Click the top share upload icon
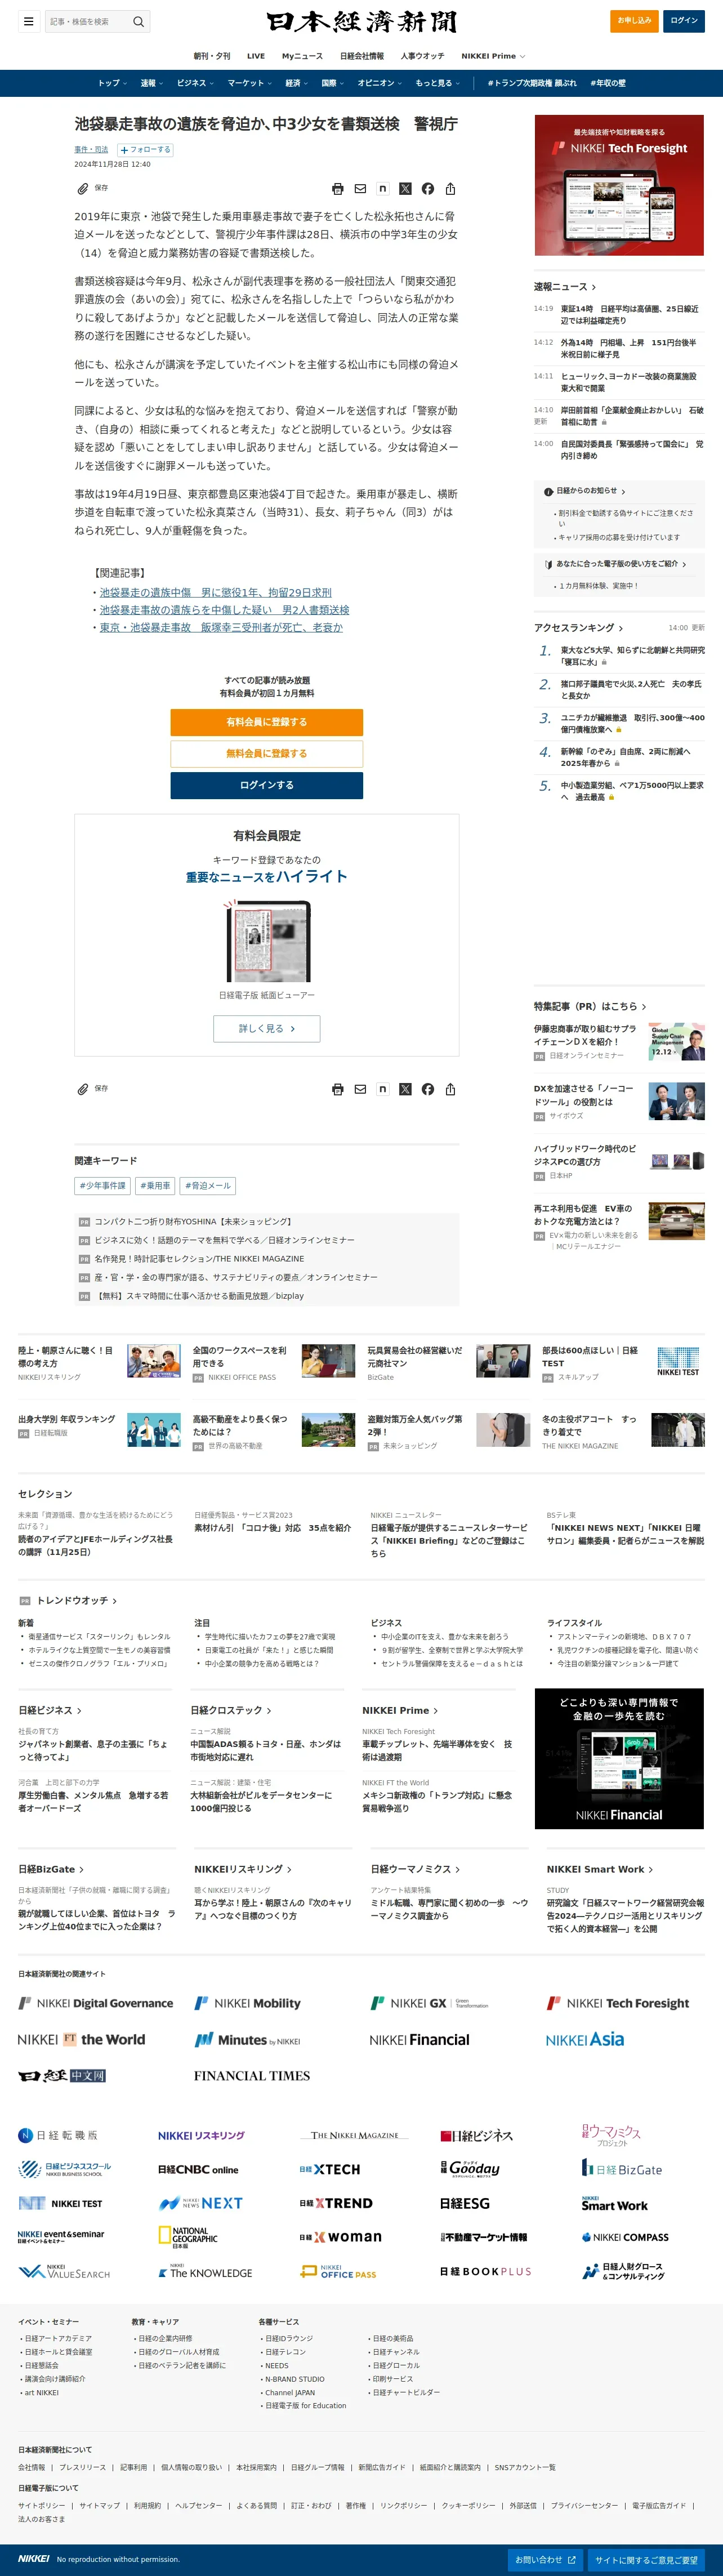723x2576 pixels. [450, 188]
